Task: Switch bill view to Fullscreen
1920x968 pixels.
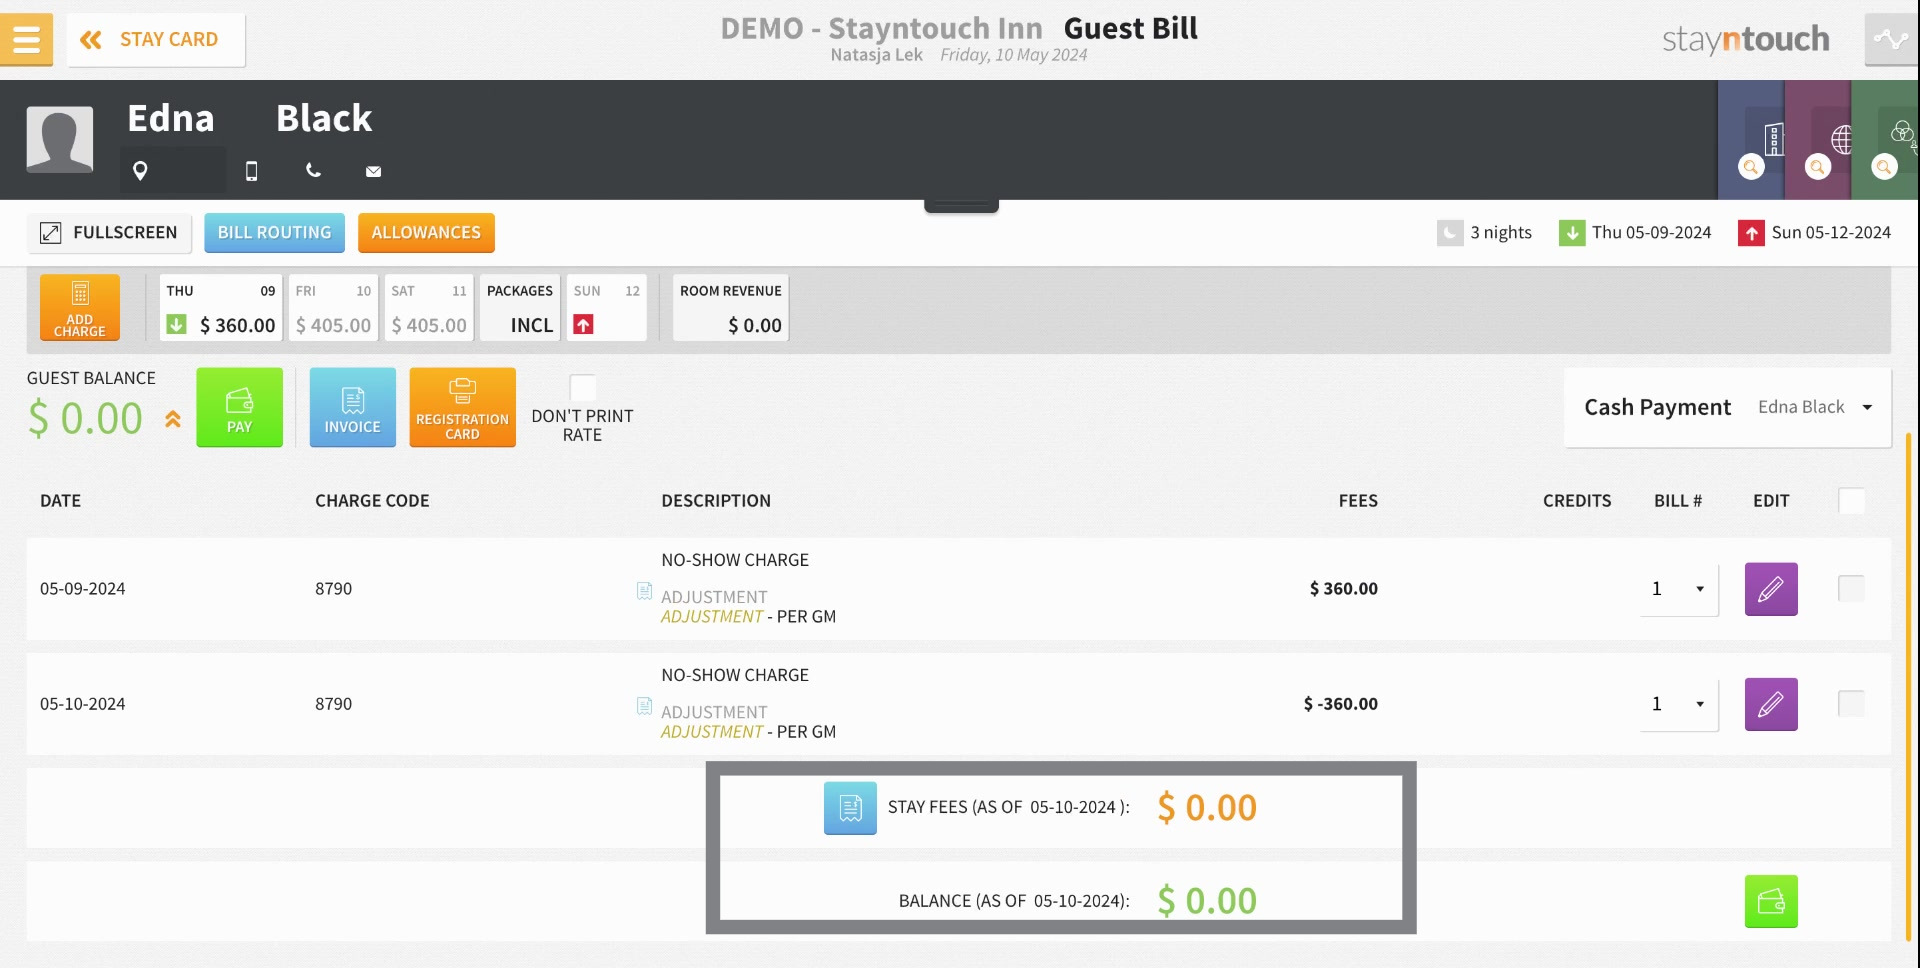Action: (x=109, y=232)
